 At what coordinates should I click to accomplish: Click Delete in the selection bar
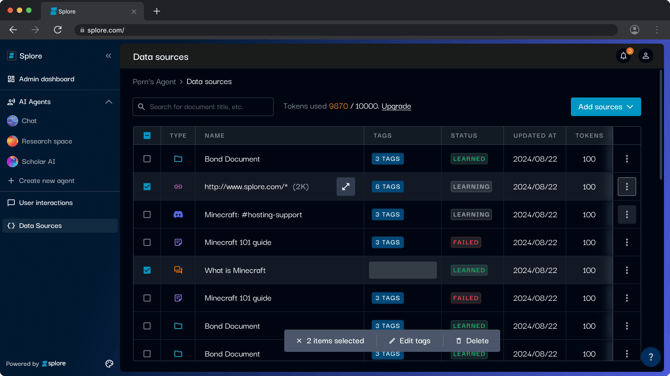click(472, 341)
